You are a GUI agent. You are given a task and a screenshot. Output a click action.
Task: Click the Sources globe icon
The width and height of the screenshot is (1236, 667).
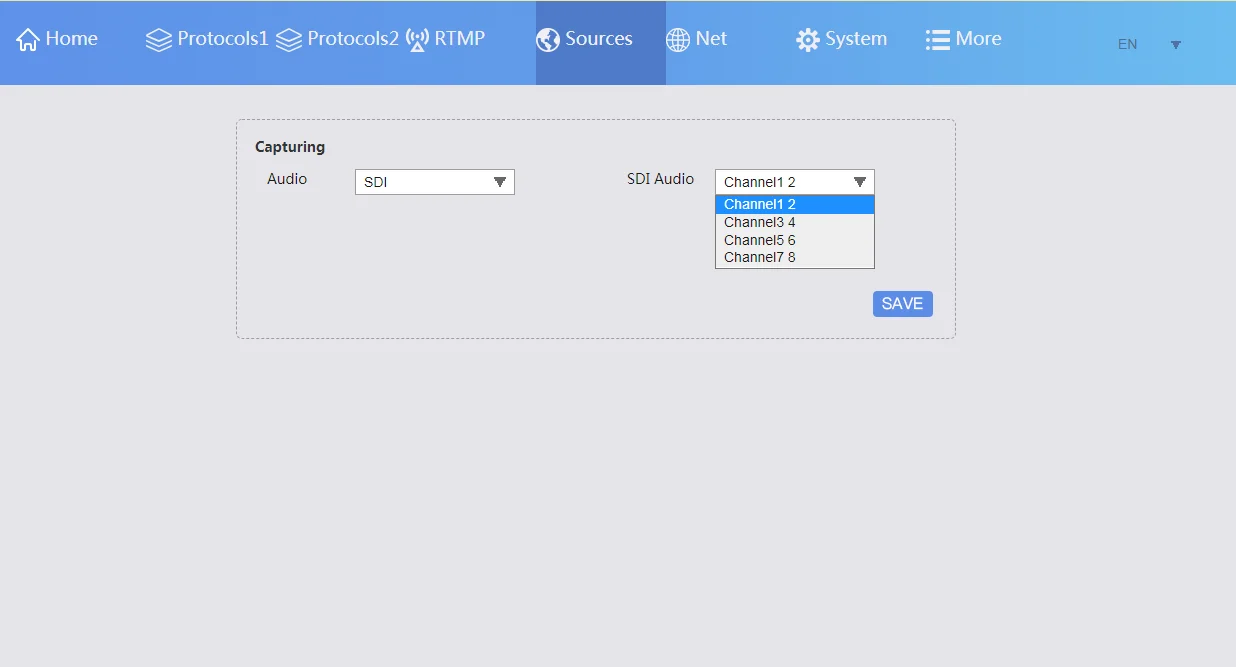point(548,39)
